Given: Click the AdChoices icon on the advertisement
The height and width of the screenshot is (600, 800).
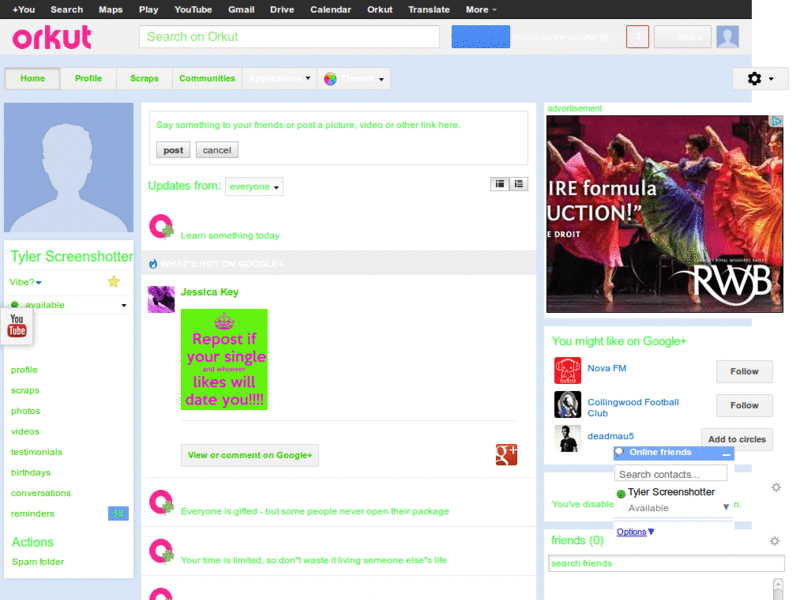Looking at the screenshot, I should click(x=776, y=121).
